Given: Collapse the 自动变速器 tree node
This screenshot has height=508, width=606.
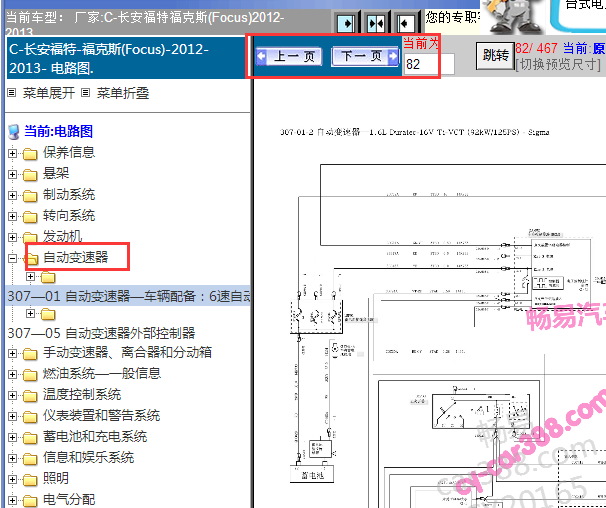Looking at the screenshot, I should pyautogui.click(x=12, y=258).
